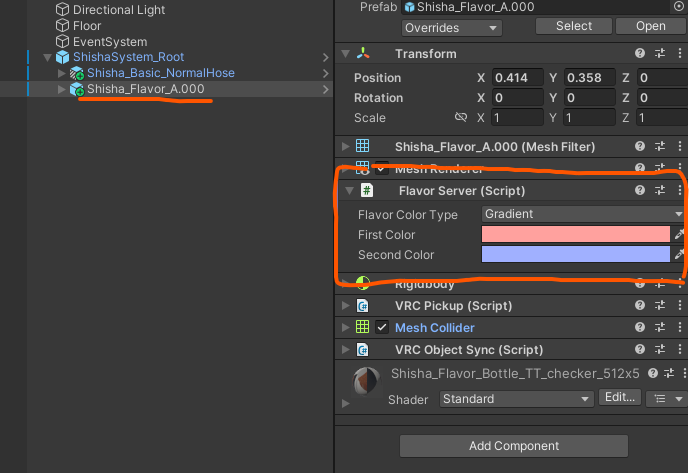Open Transform presets icon
The width and height of the screenshot is (690, 473).
point(660,53)
